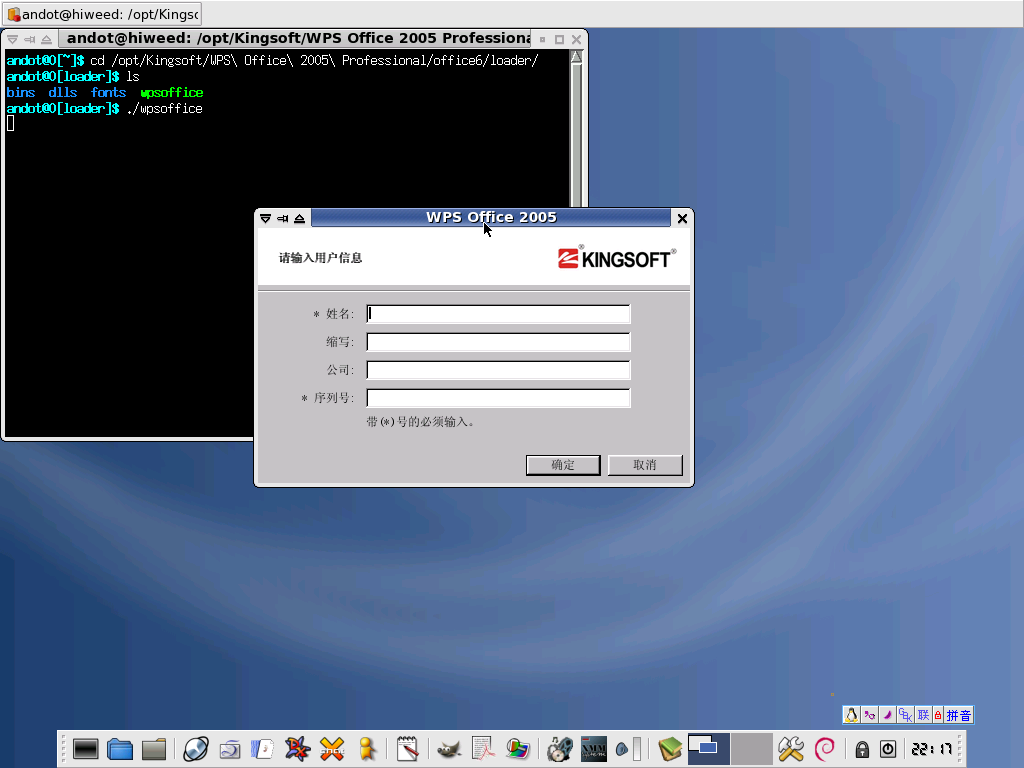This screenshot has height=768, width=1024.
Task: Click the 带(*)号的必须输入 note text
Action: tap(421, 422)
